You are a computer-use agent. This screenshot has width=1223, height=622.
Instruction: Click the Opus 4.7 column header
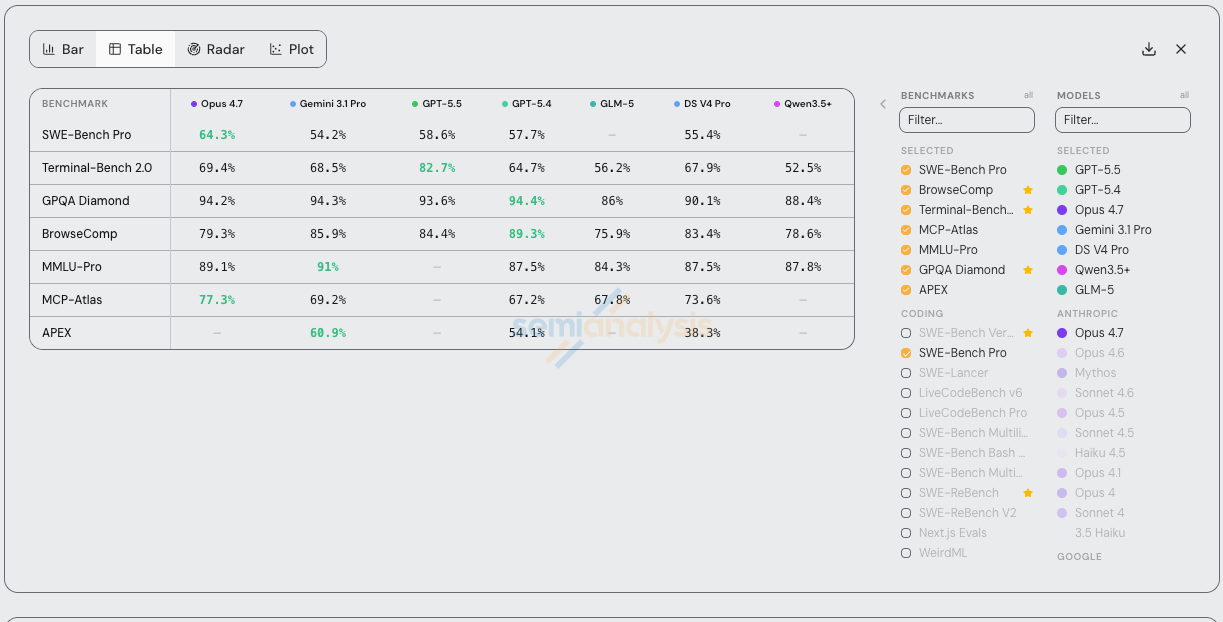click(217, 104)
